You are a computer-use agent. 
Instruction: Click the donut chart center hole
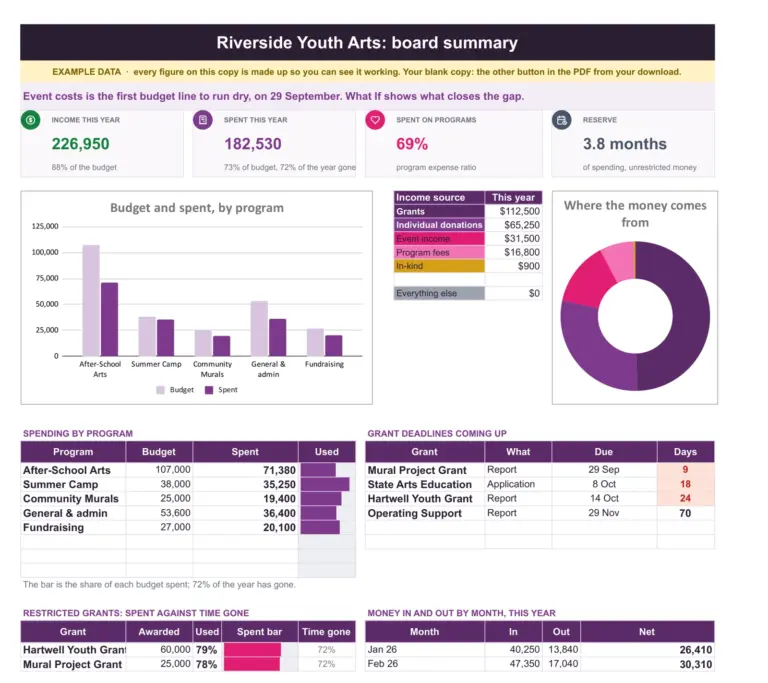click(x=635, y=316)
